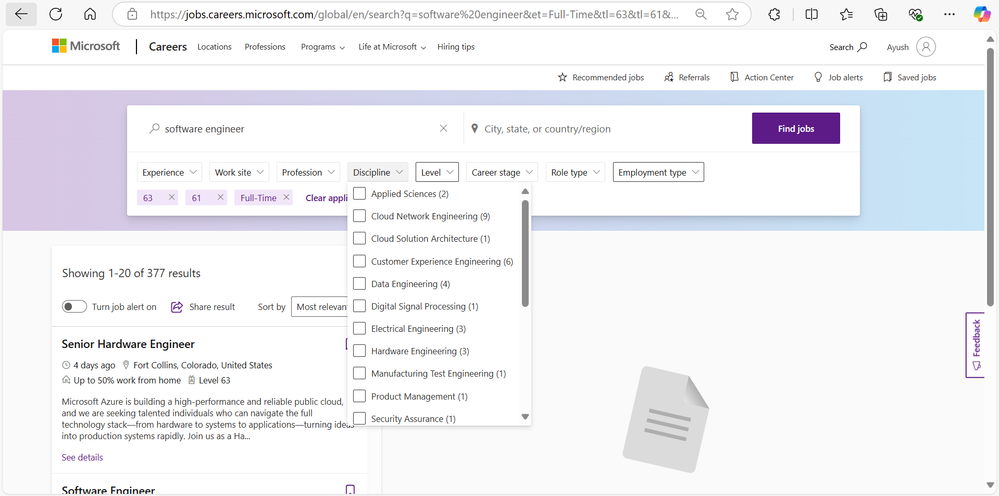Open the Profession filter dropdown
The width and height of the screenshot is (999, 496).
pos(308,173)
